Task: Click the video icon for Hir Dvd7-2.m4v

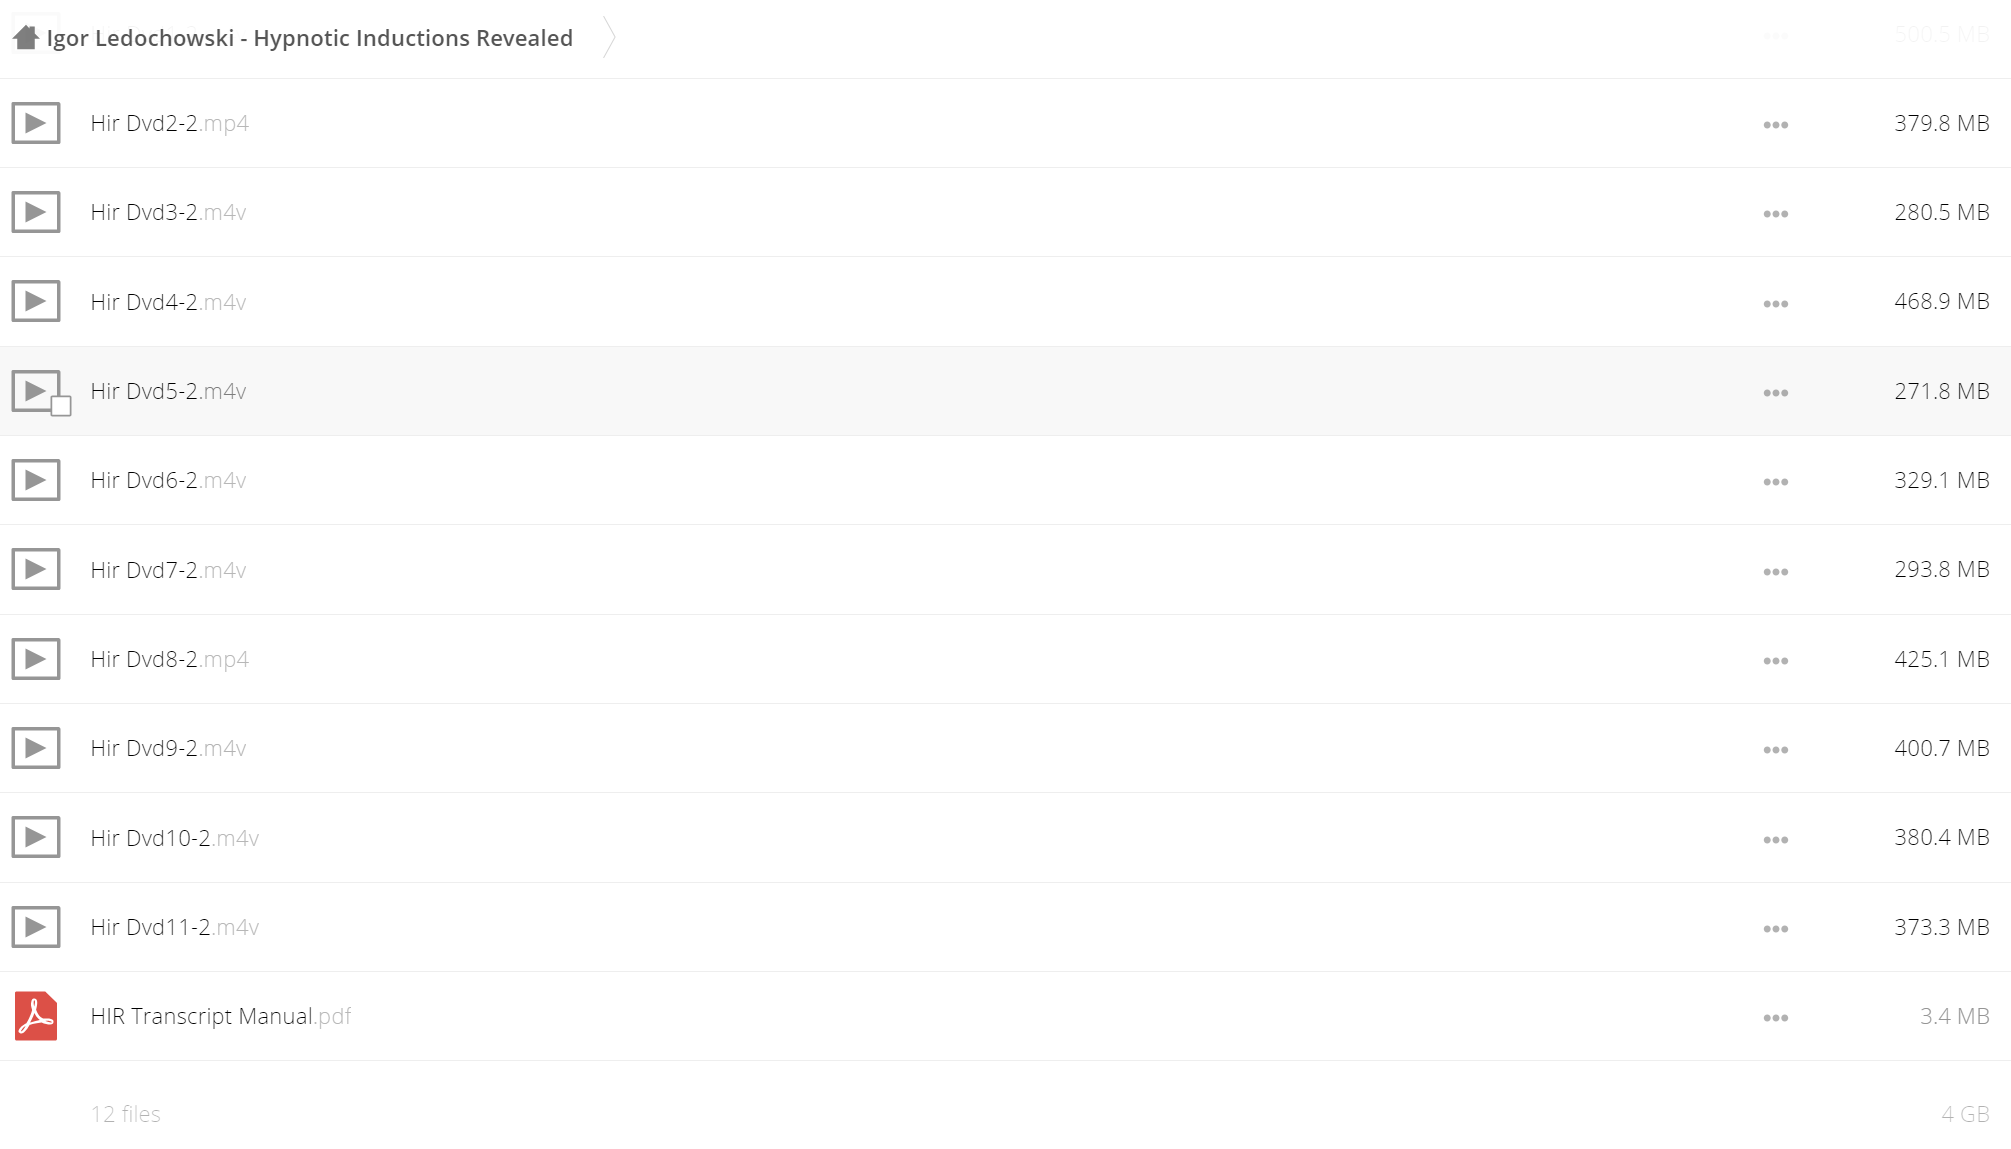Action: coord(36,569)
